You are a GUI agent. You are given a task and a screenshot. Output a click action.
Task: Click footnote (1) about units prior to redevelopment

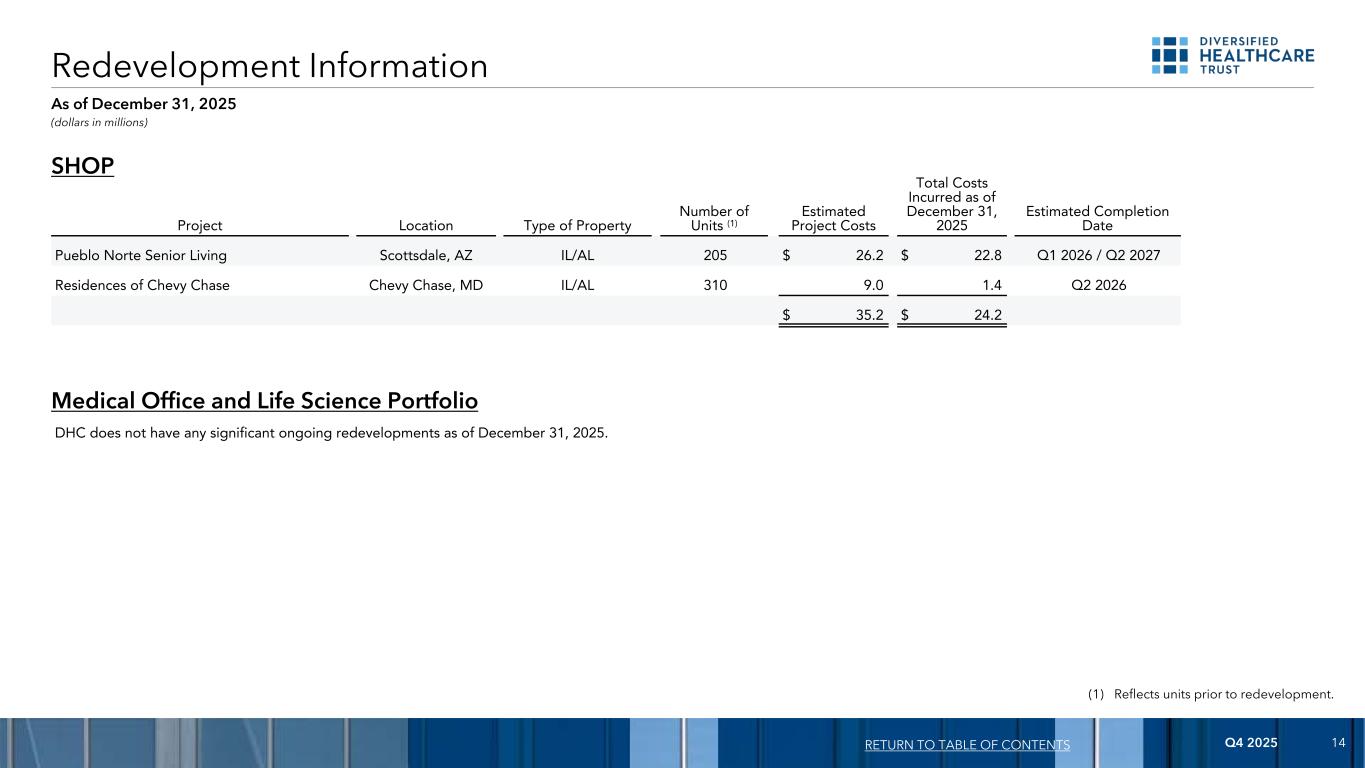tap(1210, 694)
